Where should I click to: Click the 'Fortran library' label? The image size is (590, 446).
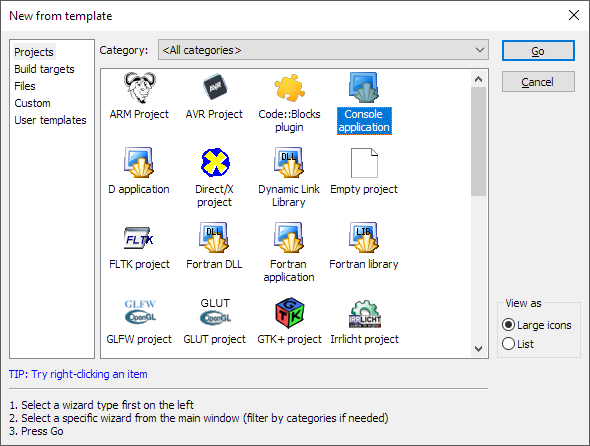pos(364,264)
